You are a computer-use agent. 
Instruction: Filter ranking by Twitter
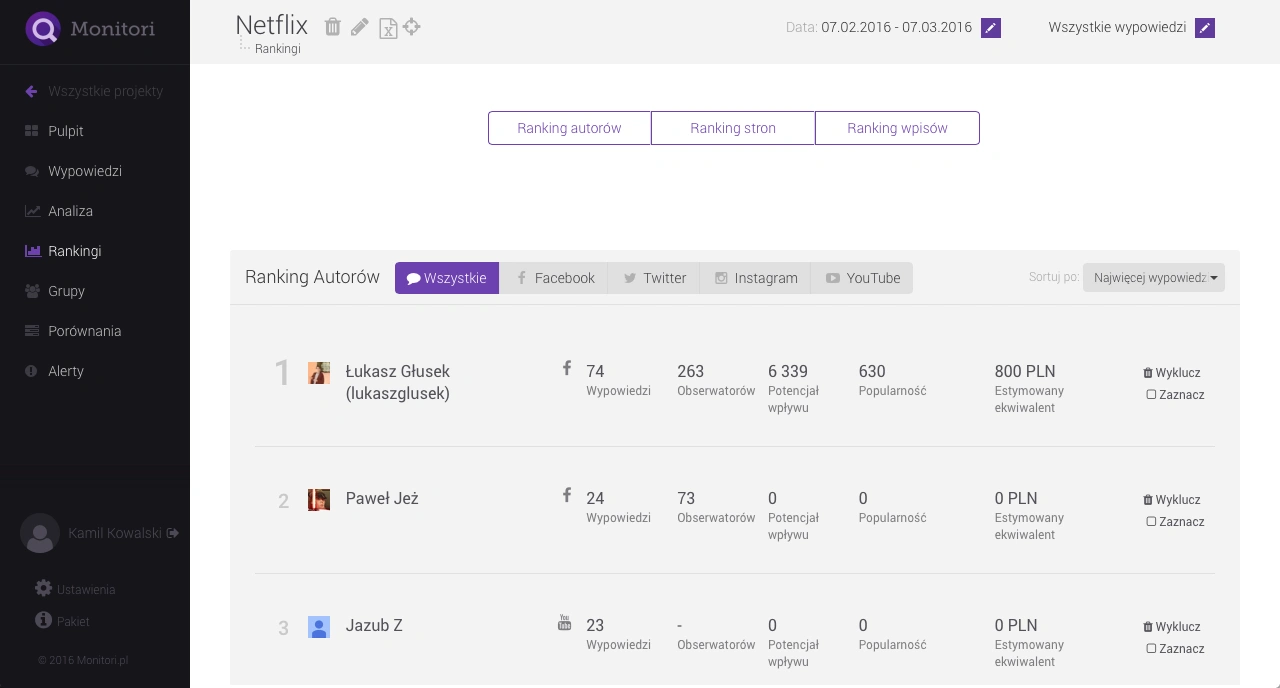point(654,278)
